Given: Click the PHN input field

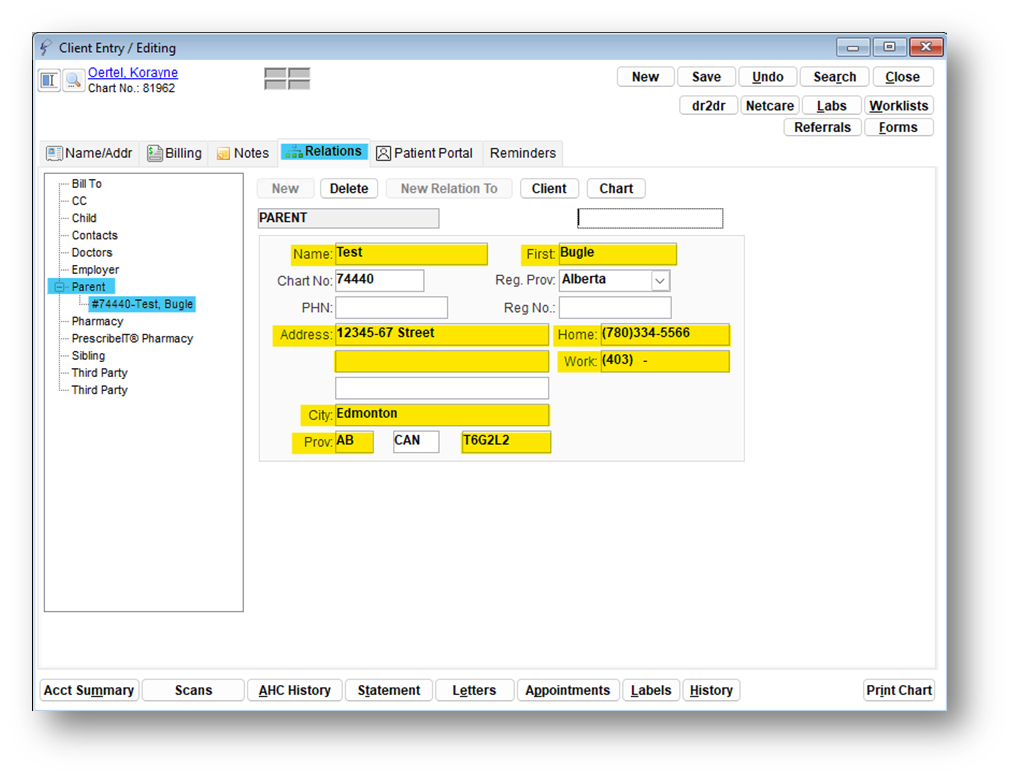Looking at the screenshot, I should pyautogui.click(x=391, y=308).
